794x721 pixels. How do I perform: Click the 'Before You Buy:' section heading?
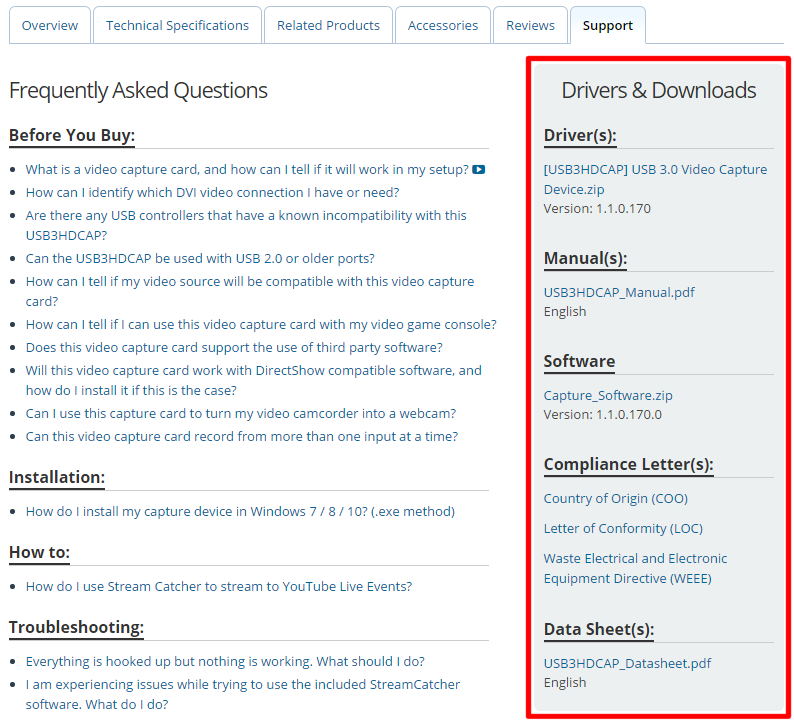pyautogui.click(x=72, y=136)
